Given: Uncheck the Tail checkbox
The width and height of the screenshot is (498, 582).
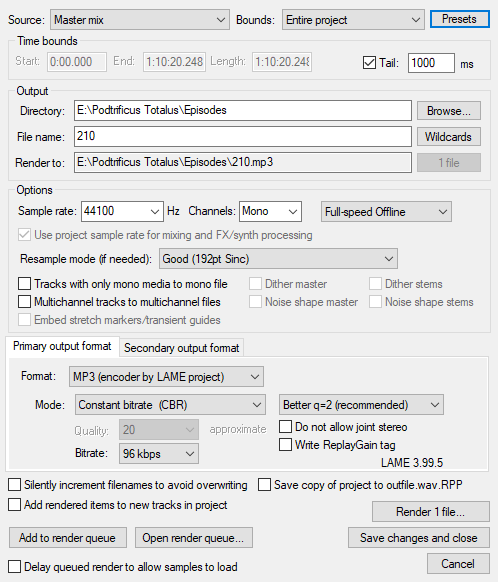Looking at the screenshot, I should click(x=369, y=62).
